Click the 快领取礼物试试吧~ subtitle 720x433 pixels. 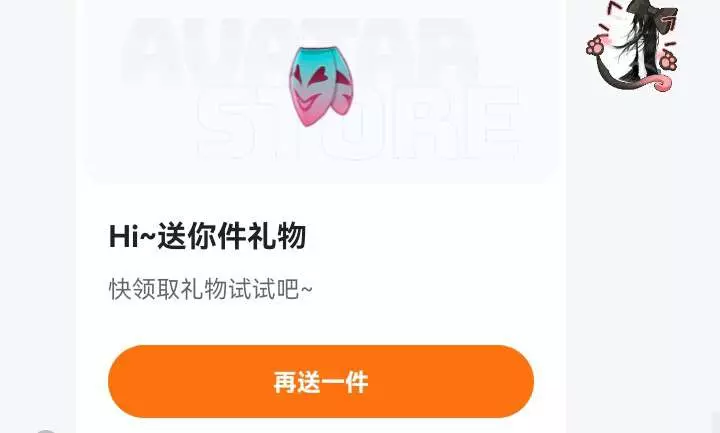pyautogui.click(x=211, y=289)
